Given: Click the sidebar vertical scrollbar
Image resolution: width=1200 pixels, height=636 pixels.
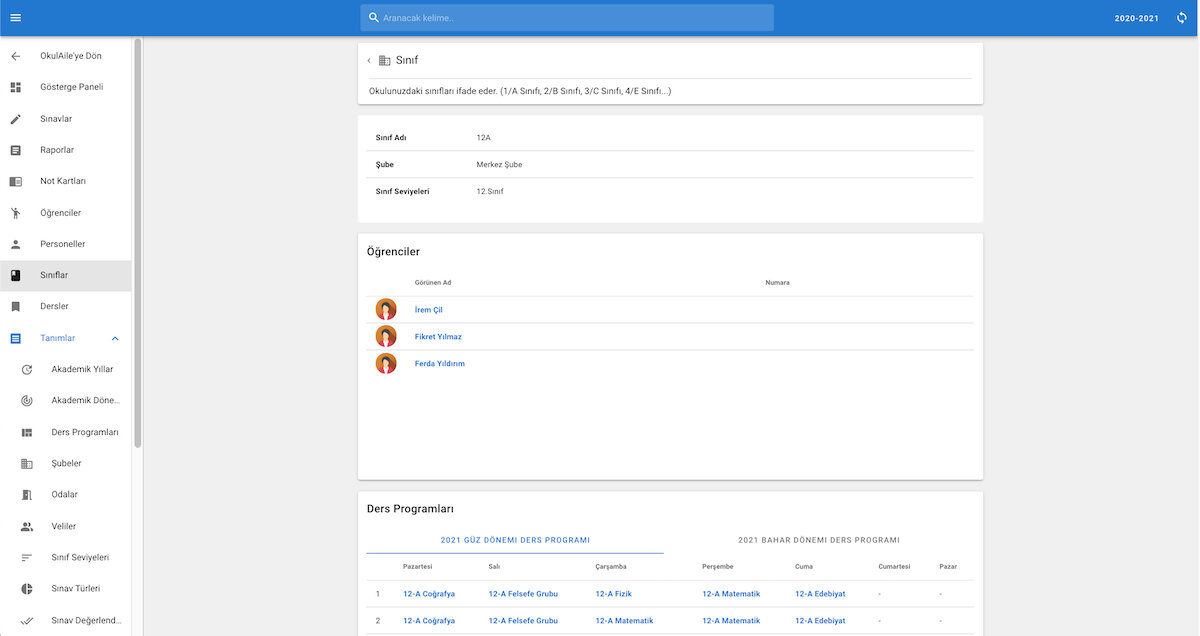Looking at the screenshot, I should [x=138, y=243].
